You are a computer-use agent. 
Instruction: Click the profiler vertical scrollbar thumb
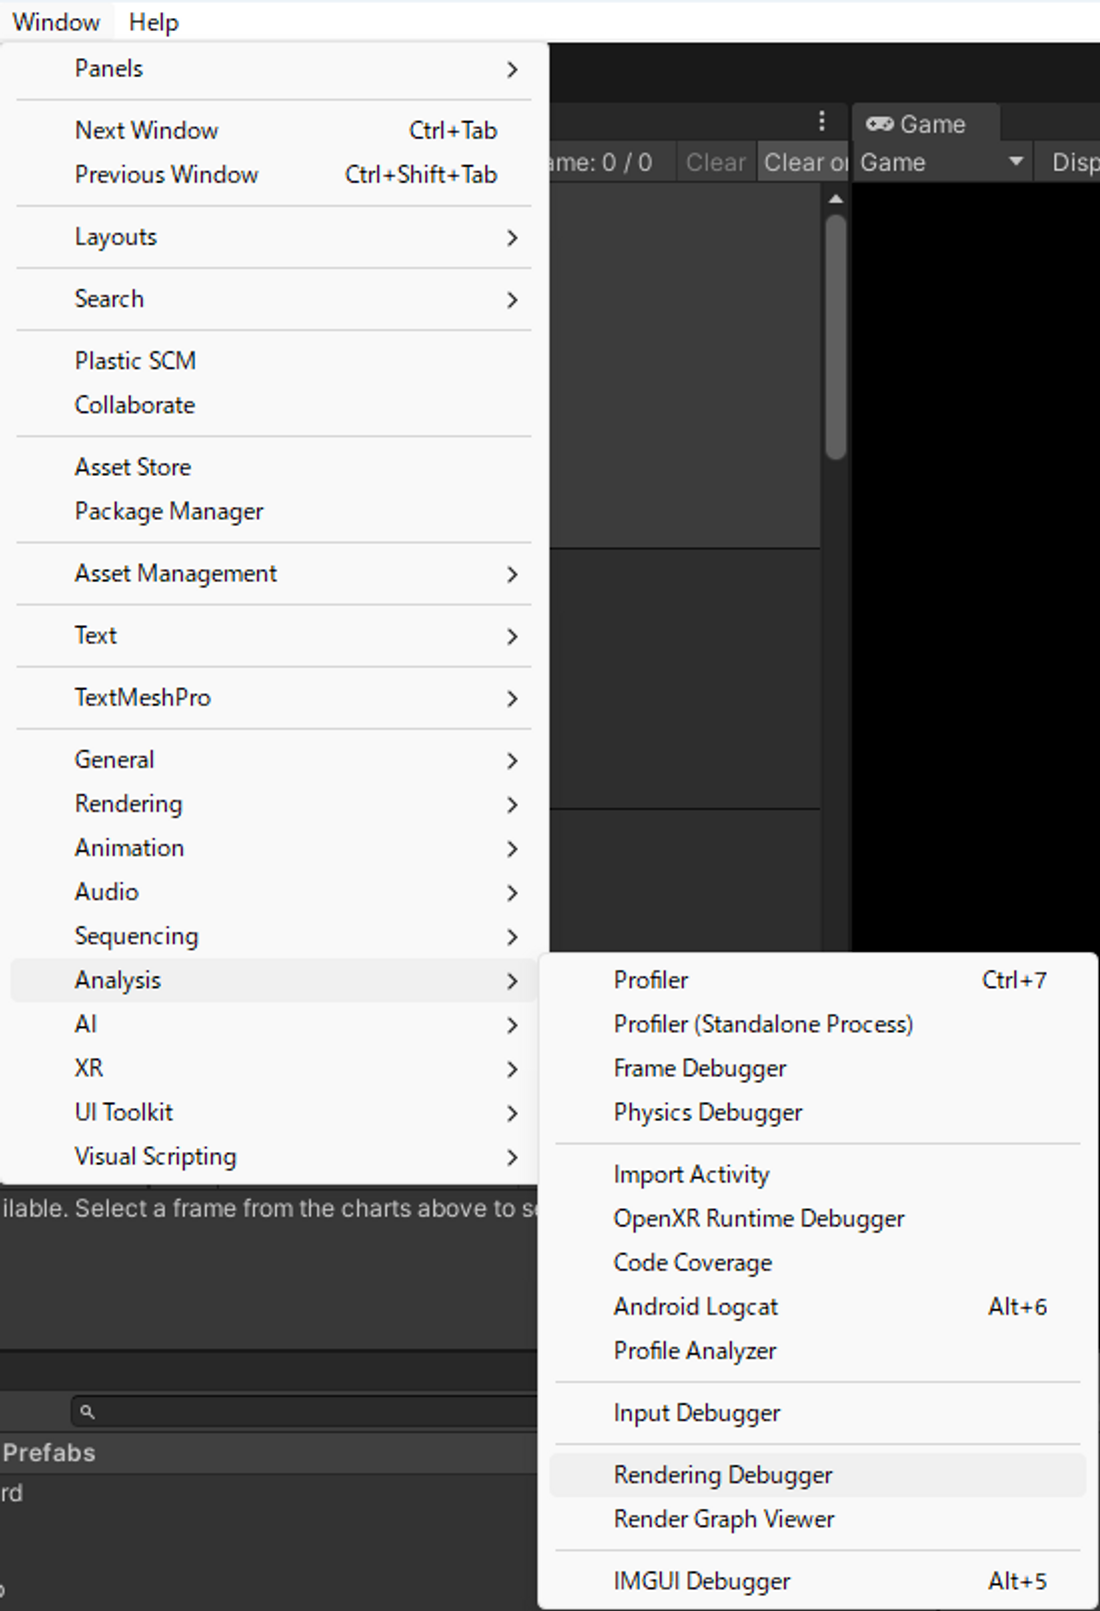[x=836, y=338]
